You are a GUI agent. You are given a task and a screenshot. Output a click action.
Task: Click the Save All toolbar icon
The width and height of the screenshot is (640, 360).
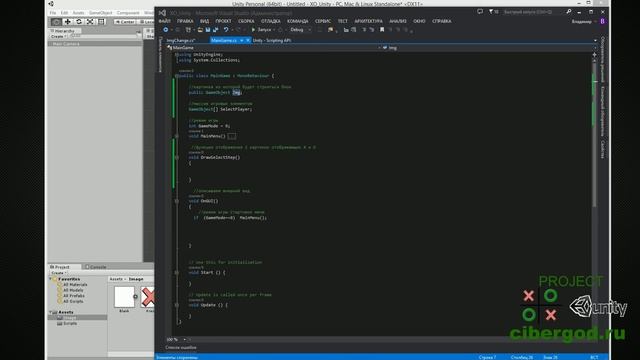click(216, 30)
